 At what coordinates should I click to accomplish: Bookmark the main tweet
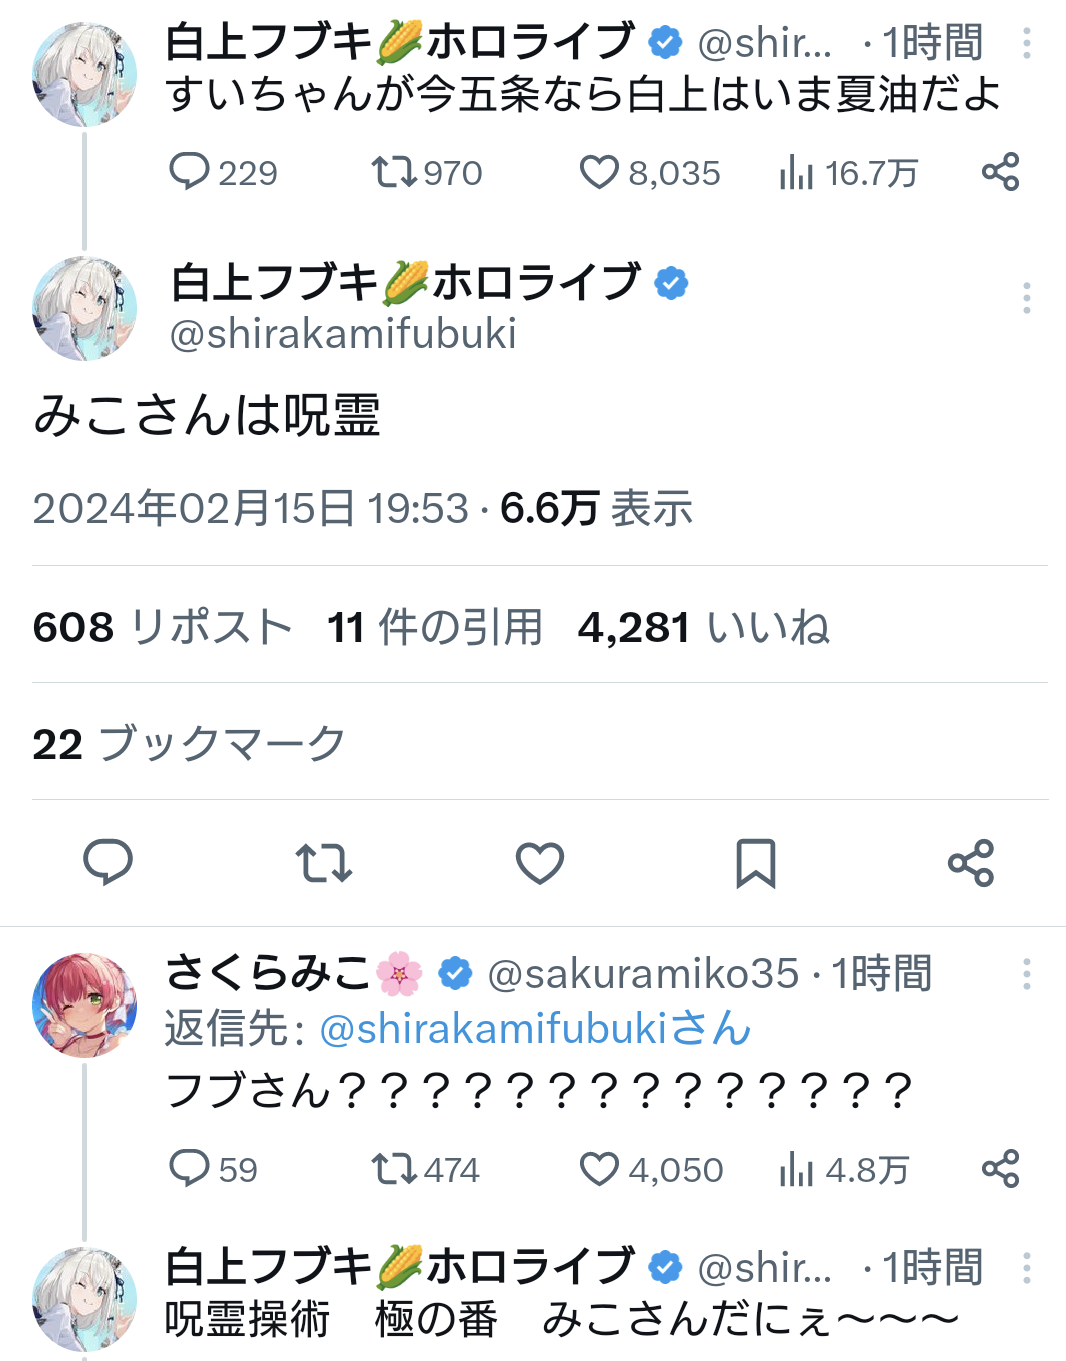tap(756, 863)
